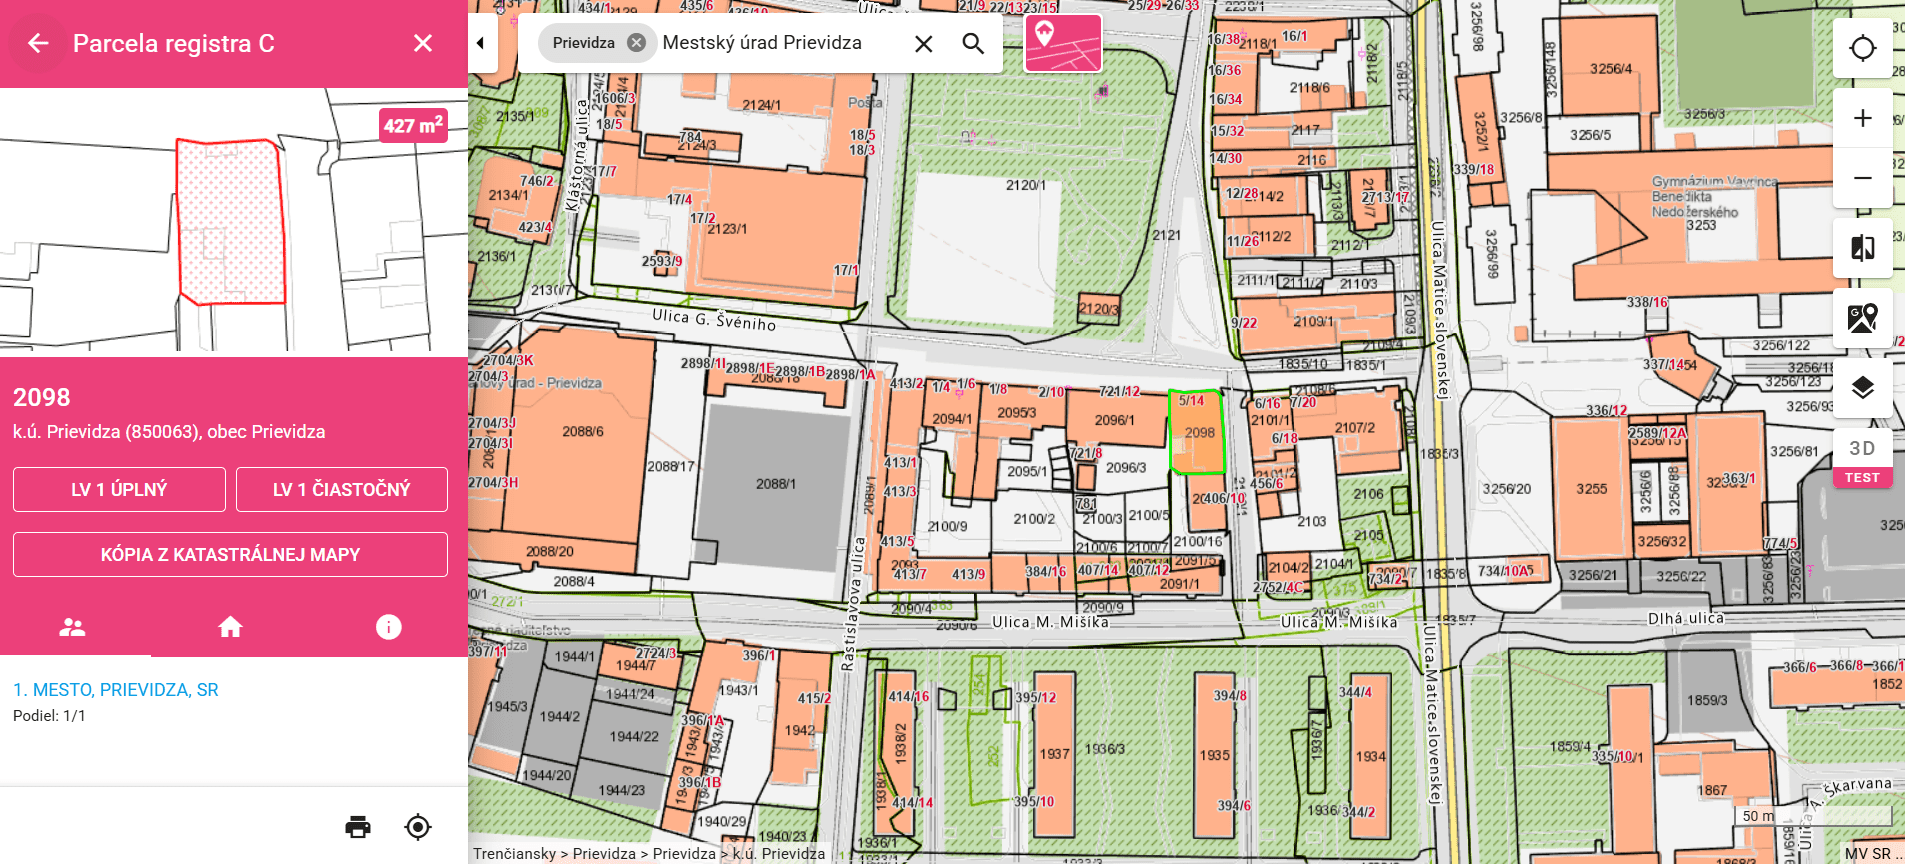The width and height of the screenshot is (1905, 864).
Task: Open the pink cadastral map selector
Action: 1062,43
